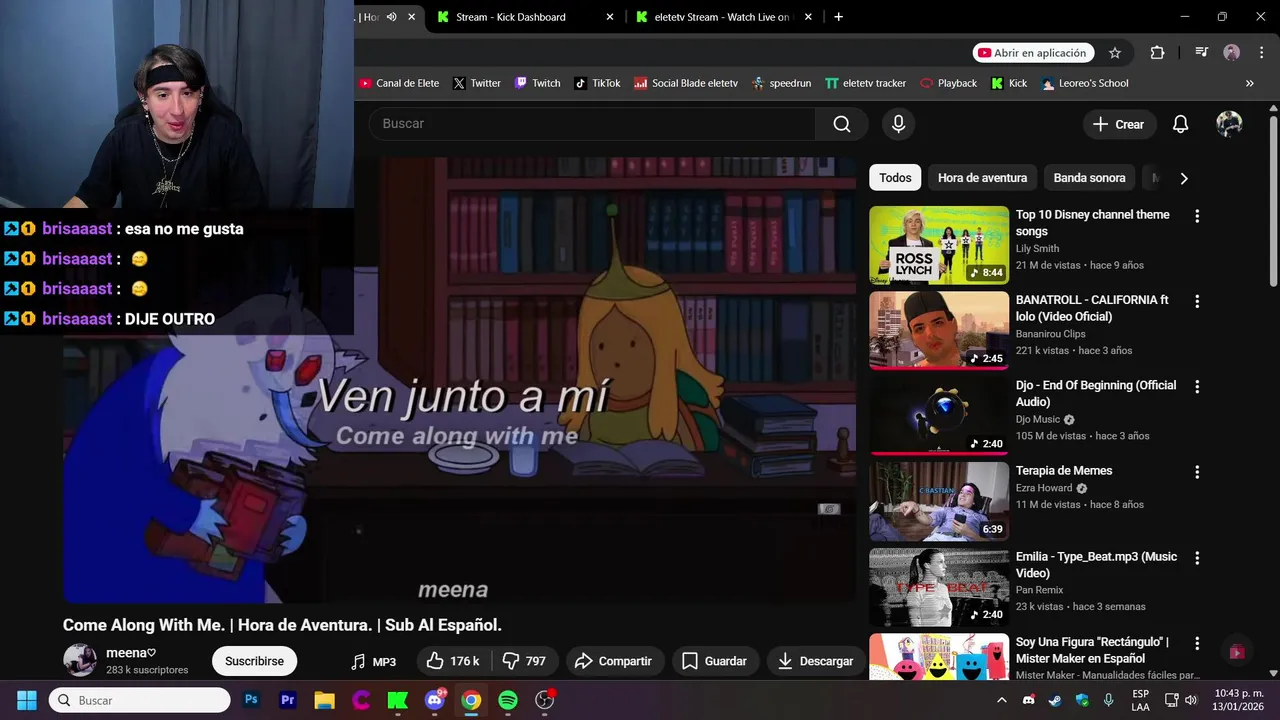Open the Twitter bookmark
This screenshot has height=720, width=1280.
tap(477, 83)
